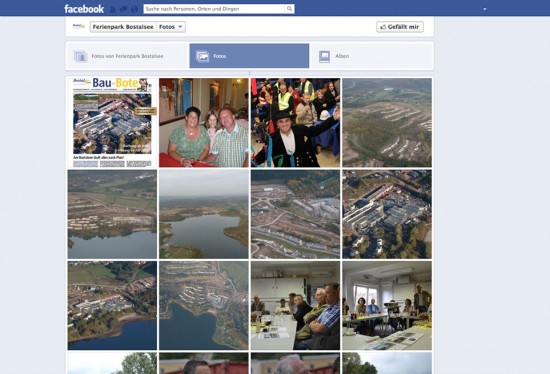The height and width of the screenshot is (374, 550).
Task: Open the notifications globe icon
Action: pos(134,9)
